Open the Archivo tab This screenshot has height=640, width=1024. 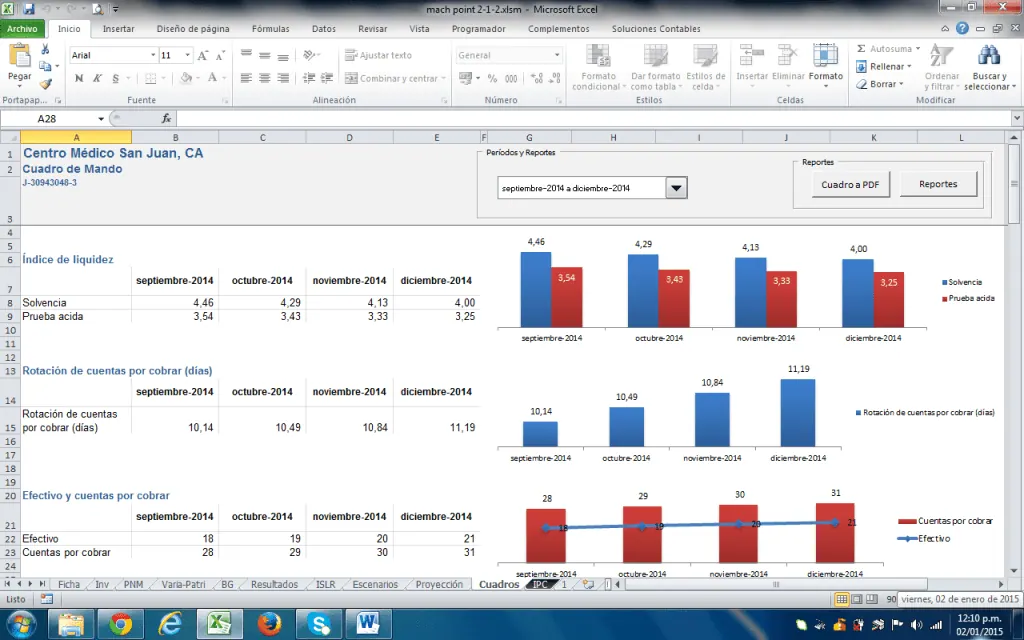(x=23, y=29)
